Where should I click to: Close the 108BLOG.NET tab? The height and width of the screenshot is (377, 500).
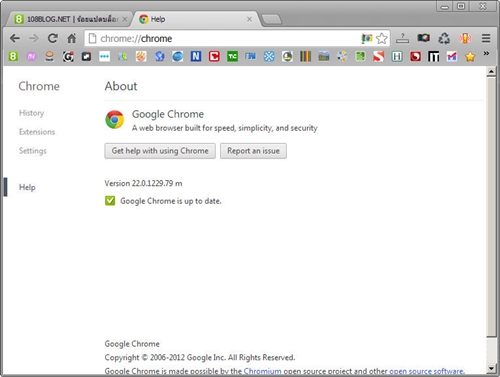click(125, 19)
